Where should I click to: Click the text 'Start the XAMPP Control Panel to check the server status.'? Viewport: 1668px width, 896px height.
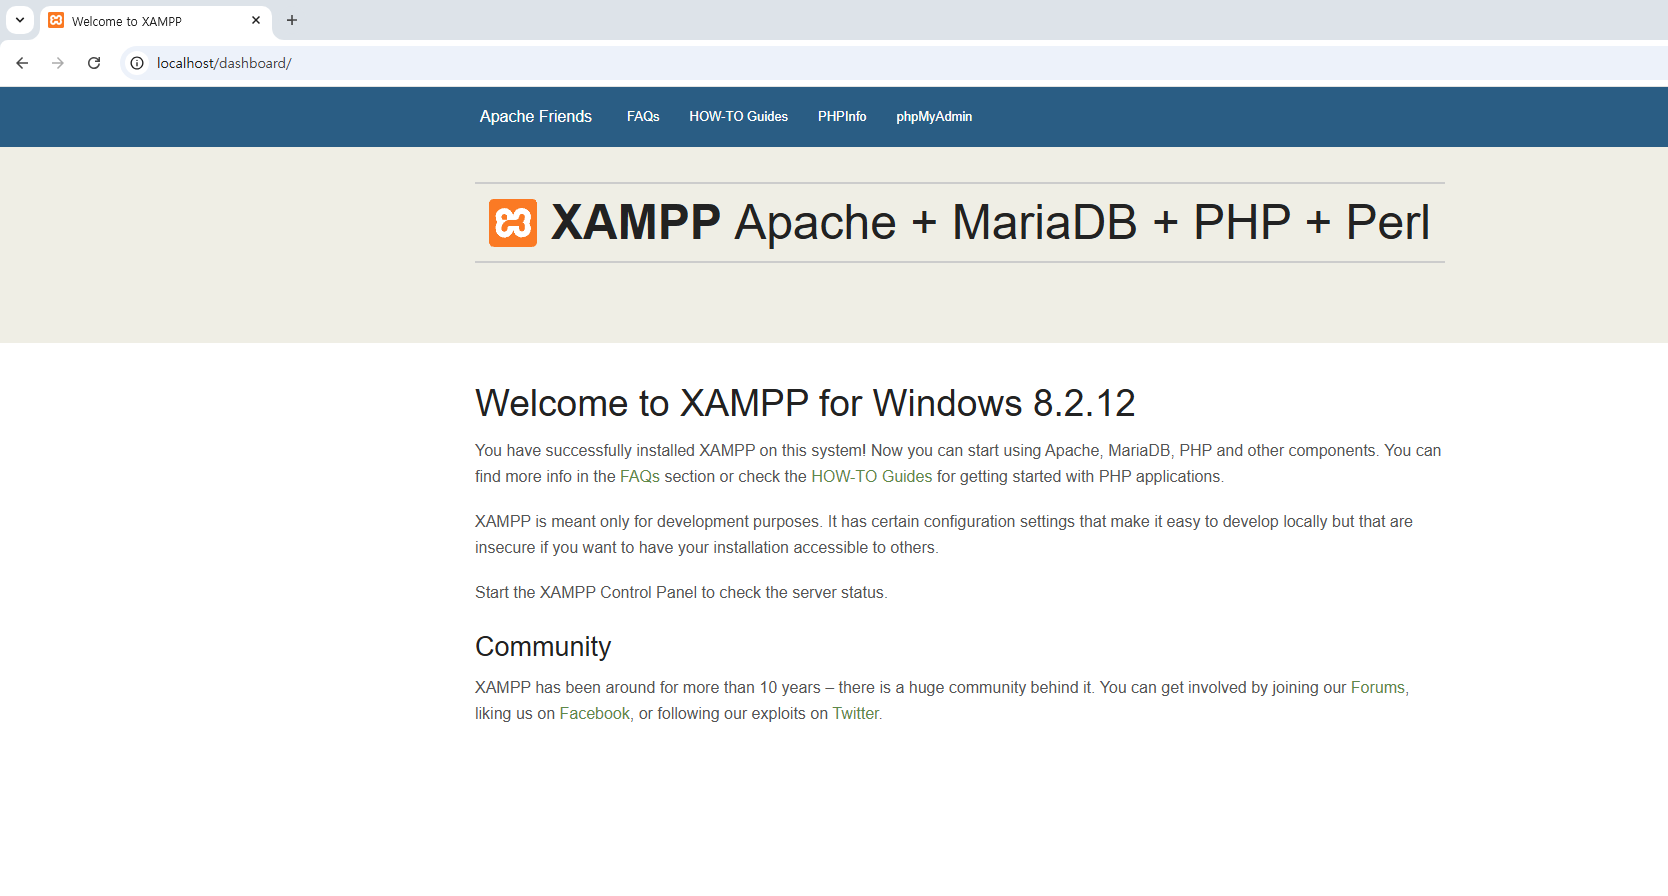coord(681,593)
